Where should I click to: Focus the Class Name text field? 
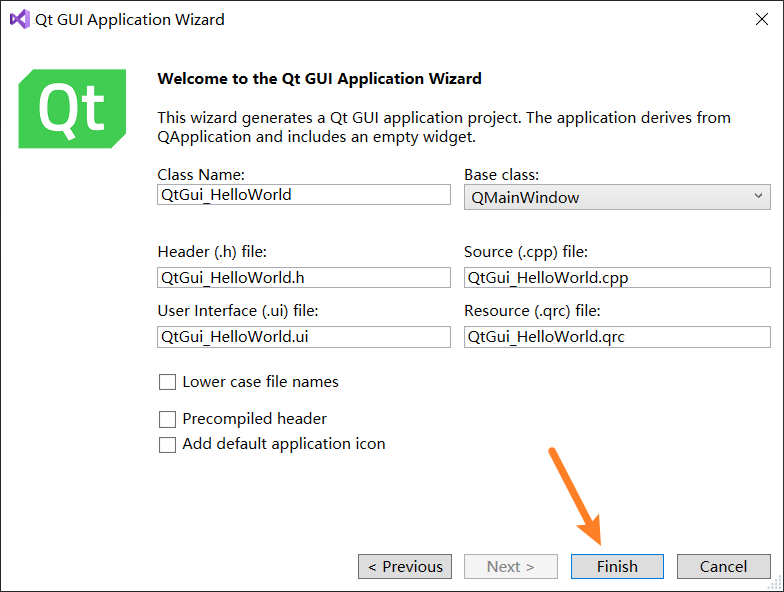pyautogui.click(x=304, y=195)
